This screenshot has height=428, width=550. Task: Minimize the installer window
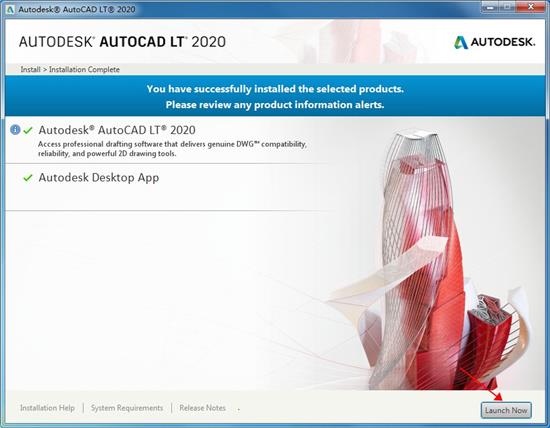click(x=490, y=6)
